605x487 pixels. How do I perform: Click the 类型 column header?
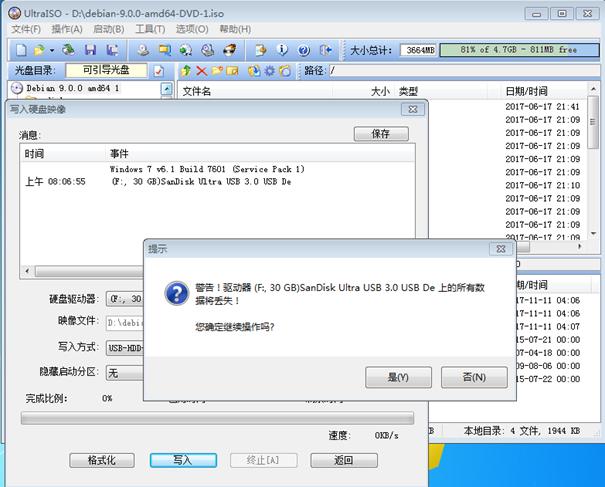click(x=442, y=91)
